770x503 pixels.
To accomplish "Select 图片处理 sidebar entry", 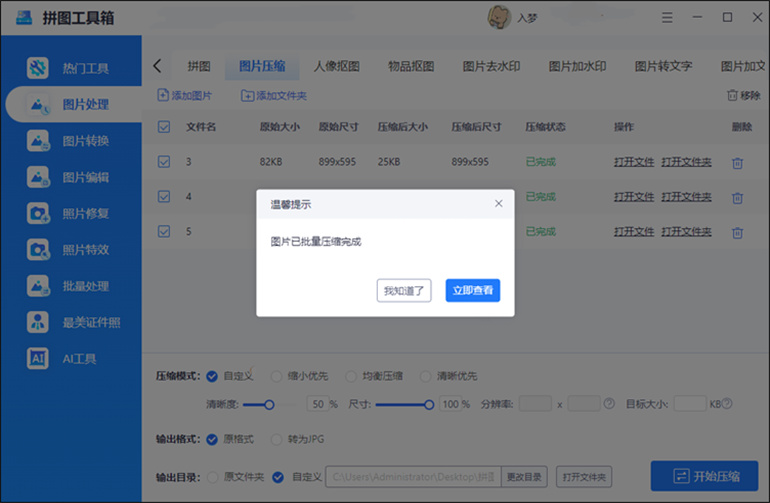I will 74,104.
